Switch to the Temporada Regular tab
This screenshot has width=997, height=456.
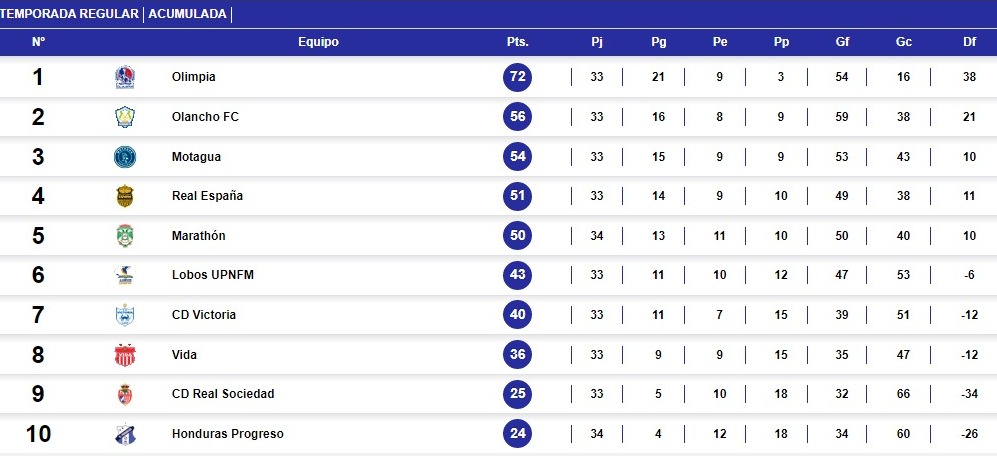point(69,14)
